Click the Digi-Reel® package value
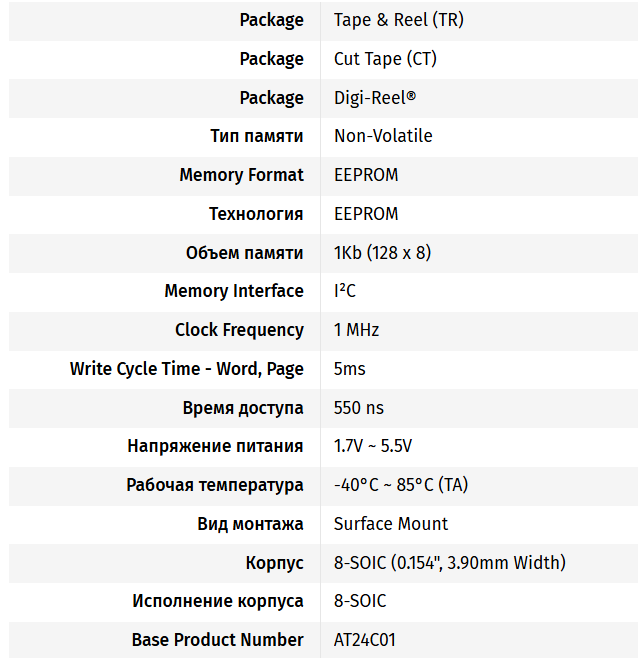Screen dimensions: 638x658 374,98
